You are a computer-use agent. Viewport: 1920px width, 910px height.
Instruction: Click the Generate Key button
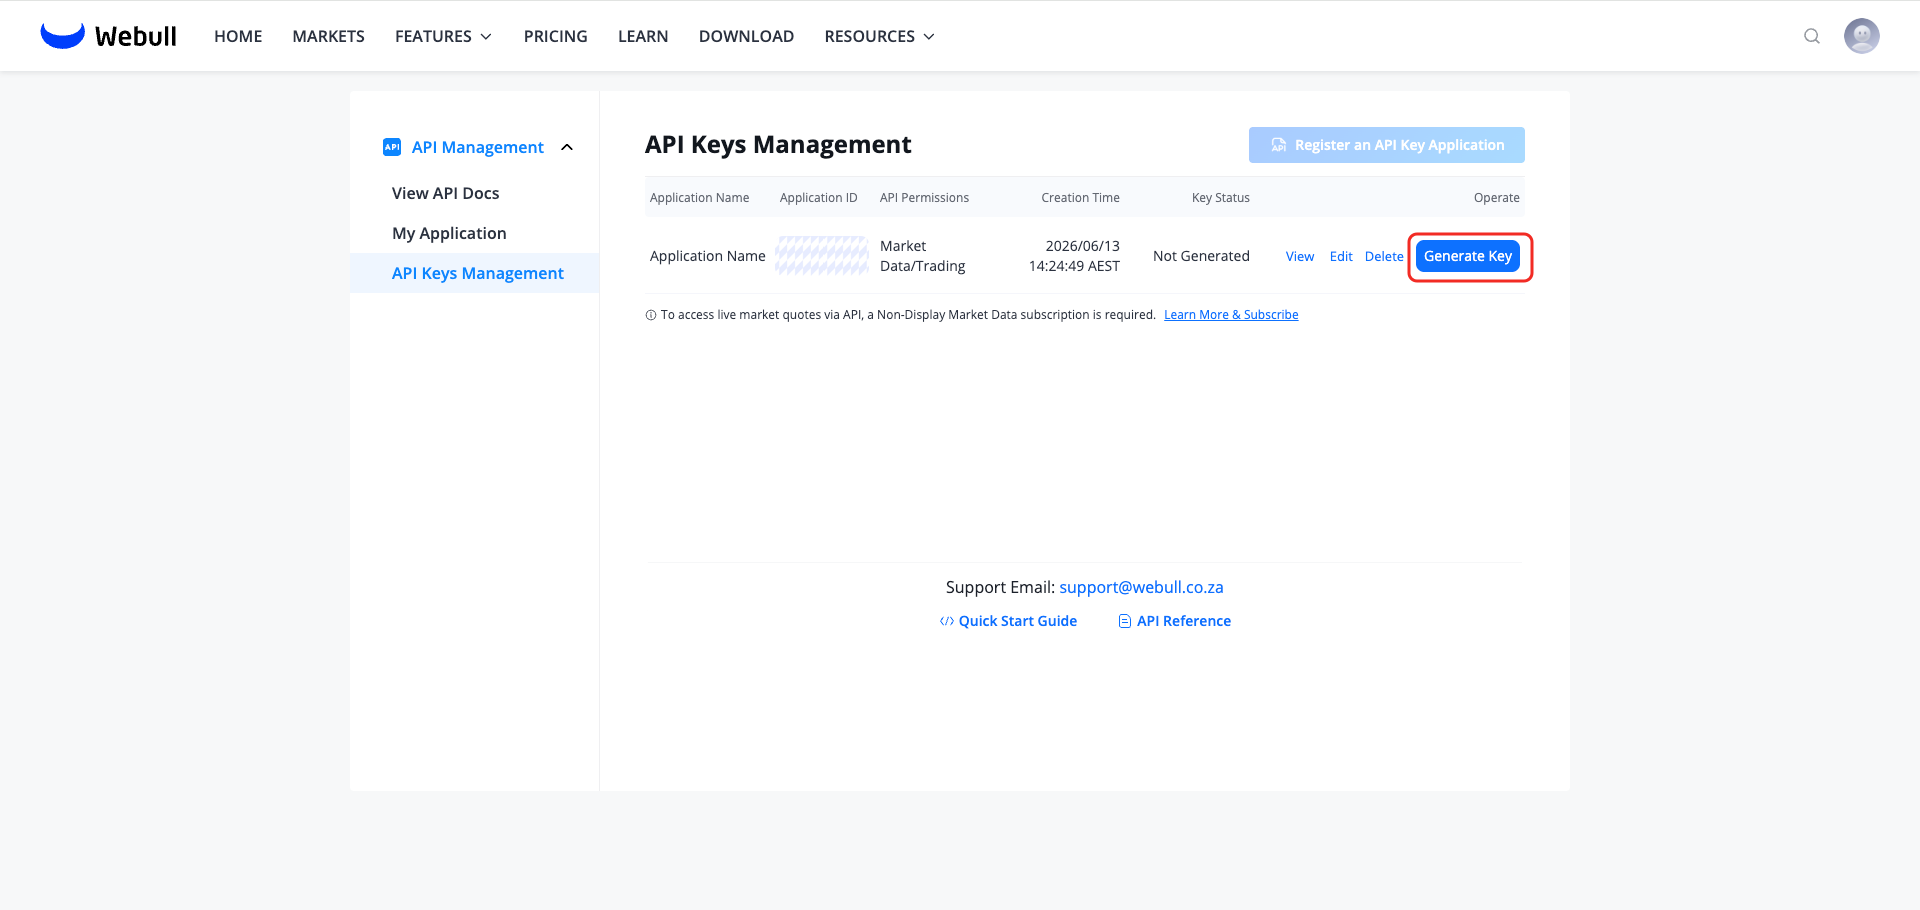[1467, 256]
